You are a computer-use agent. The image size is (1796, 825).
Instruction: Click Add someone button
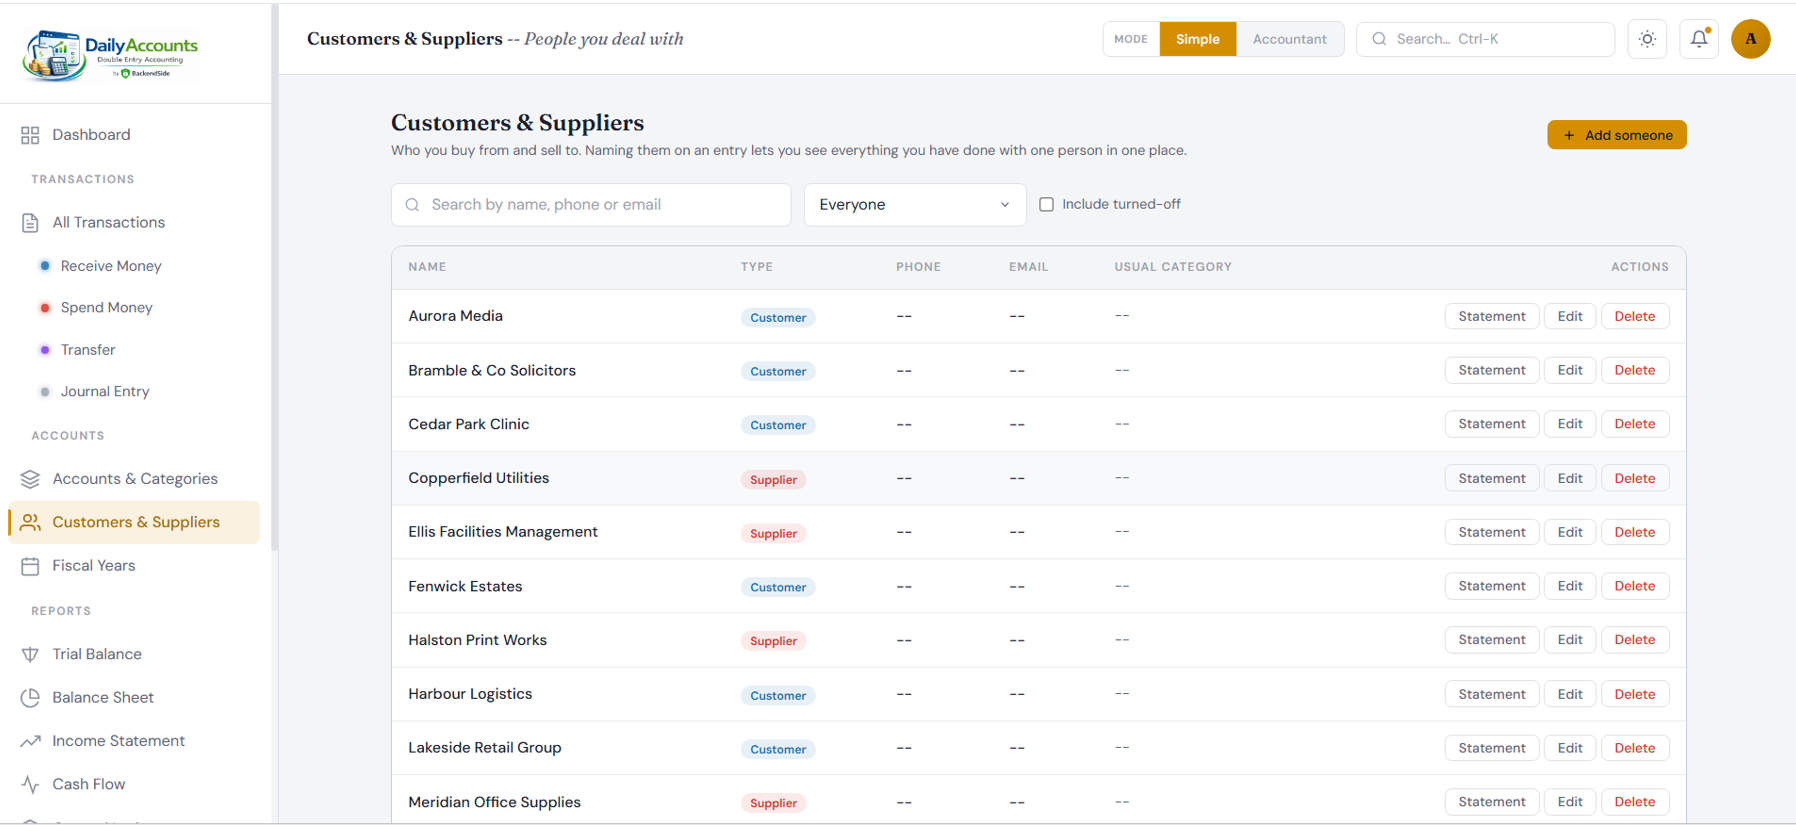(x=1616, y=135)
